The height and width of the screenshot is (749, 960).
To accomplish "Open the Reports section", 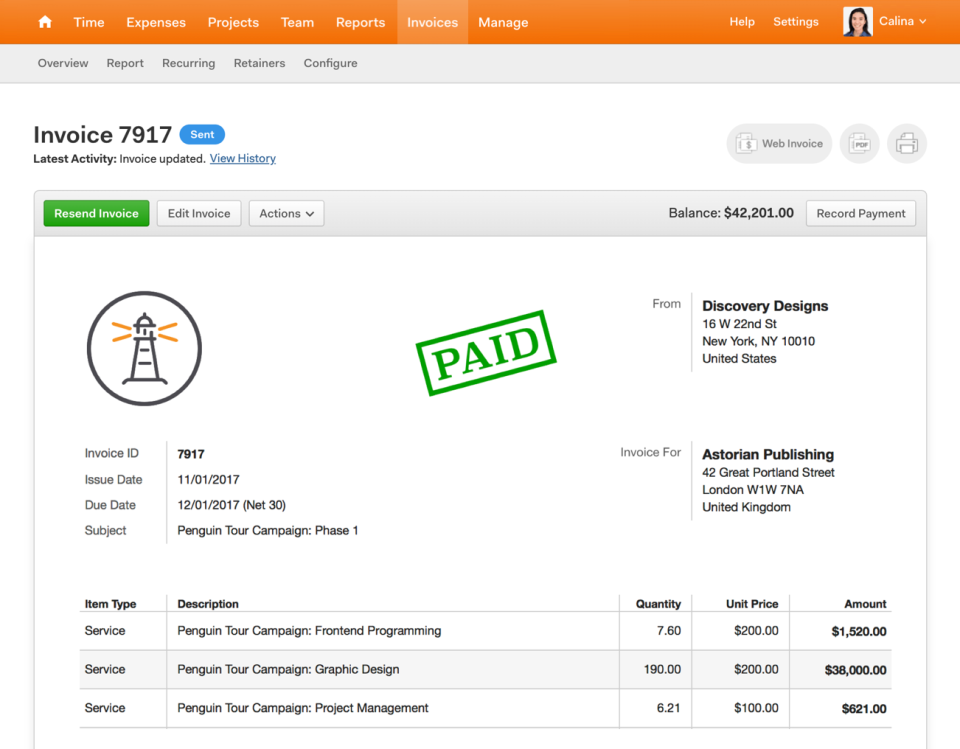I will point(360,22).
